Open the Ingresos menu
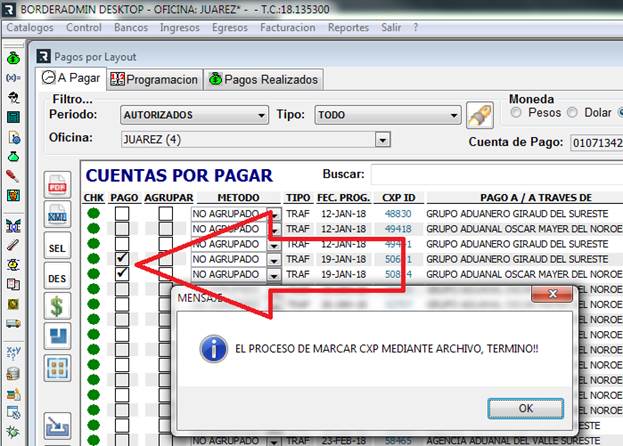Screen dimensions: 623x446 click(180, 27)
